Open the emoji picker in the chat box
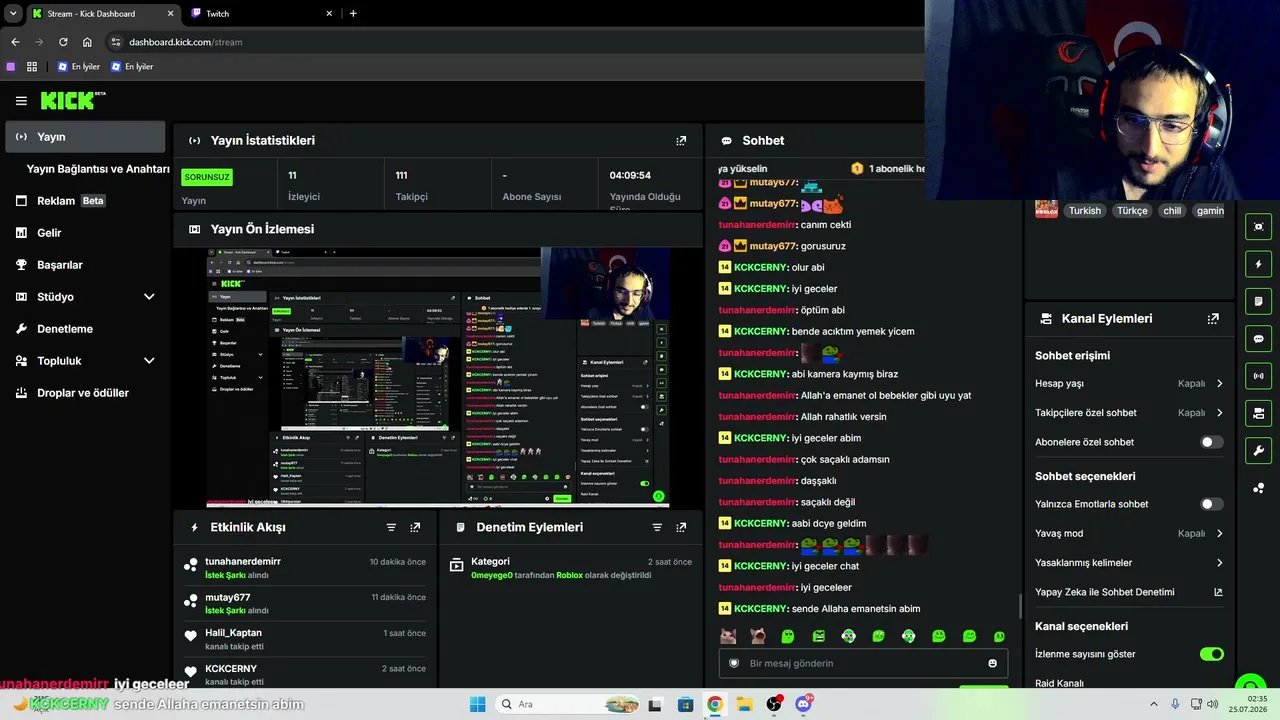Screen dimensions: 1280x720 tap(992, 663)
